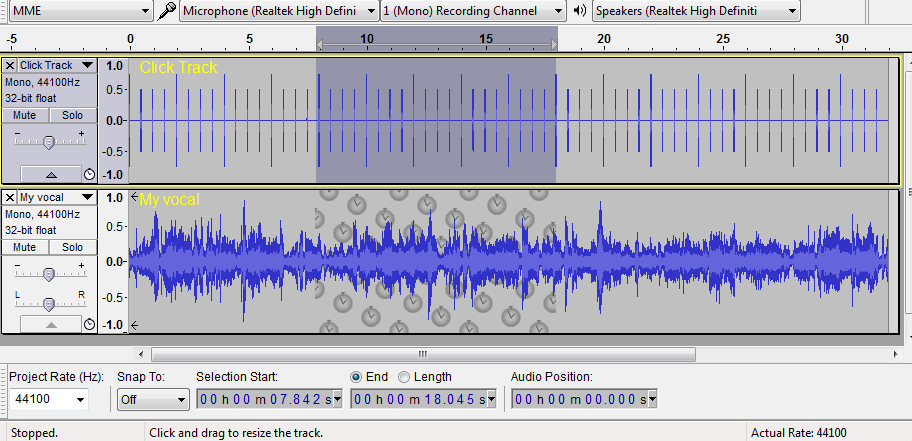This screenshot has height=441, width=912.
Task: Click the selection right edge marker in ruler
Action: point(554,45)
